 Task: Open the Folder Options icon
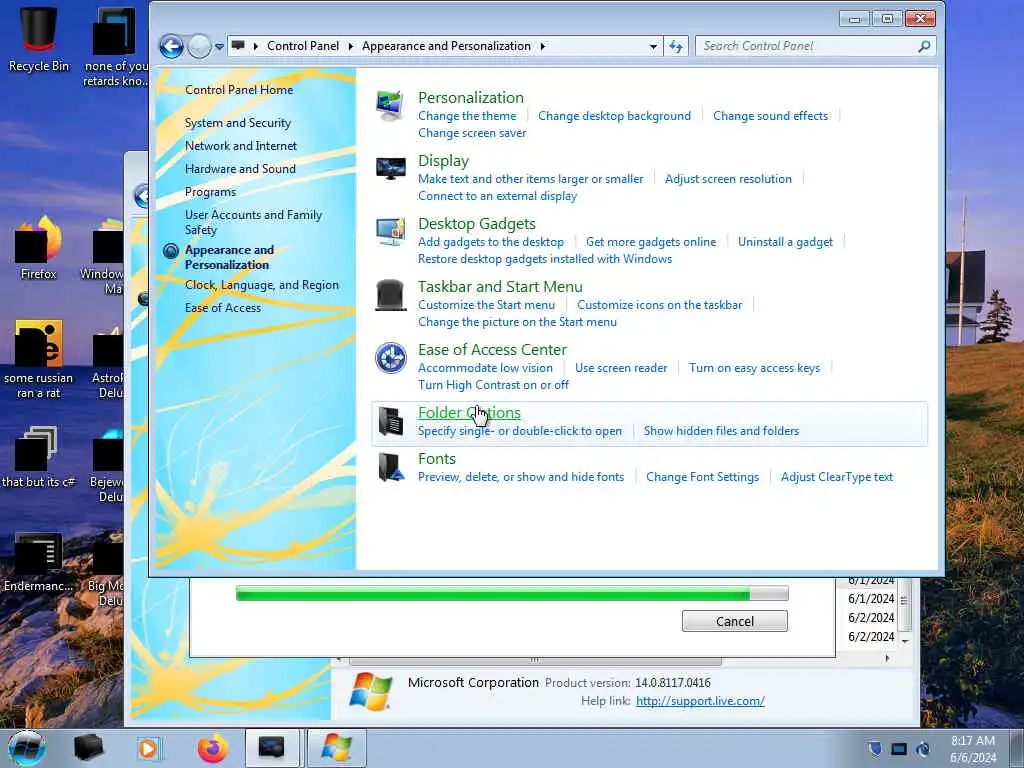[x=391, y=421]
